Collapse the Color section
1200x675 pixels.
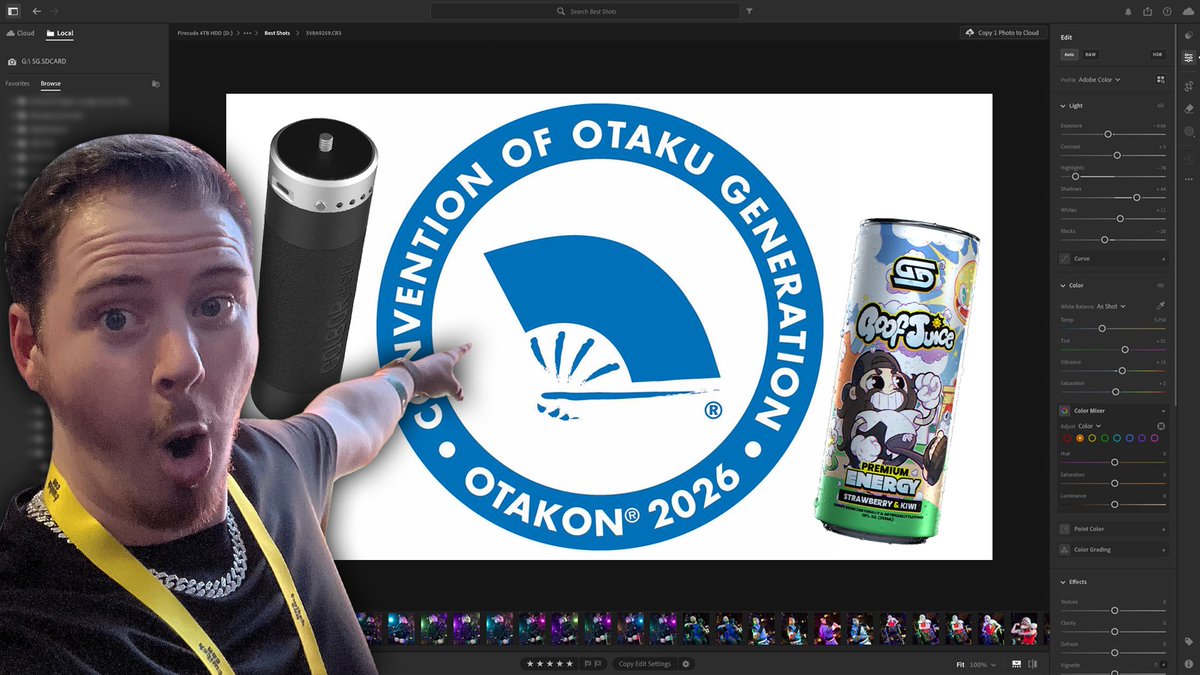click(x=1064, y=285)
